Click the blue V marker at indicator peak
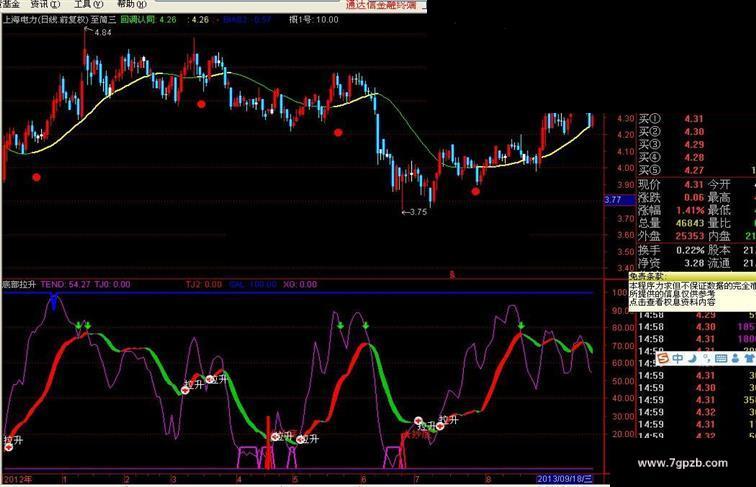Image resolution: width=756 pixels, height=487 pixels. pos(54,301)
